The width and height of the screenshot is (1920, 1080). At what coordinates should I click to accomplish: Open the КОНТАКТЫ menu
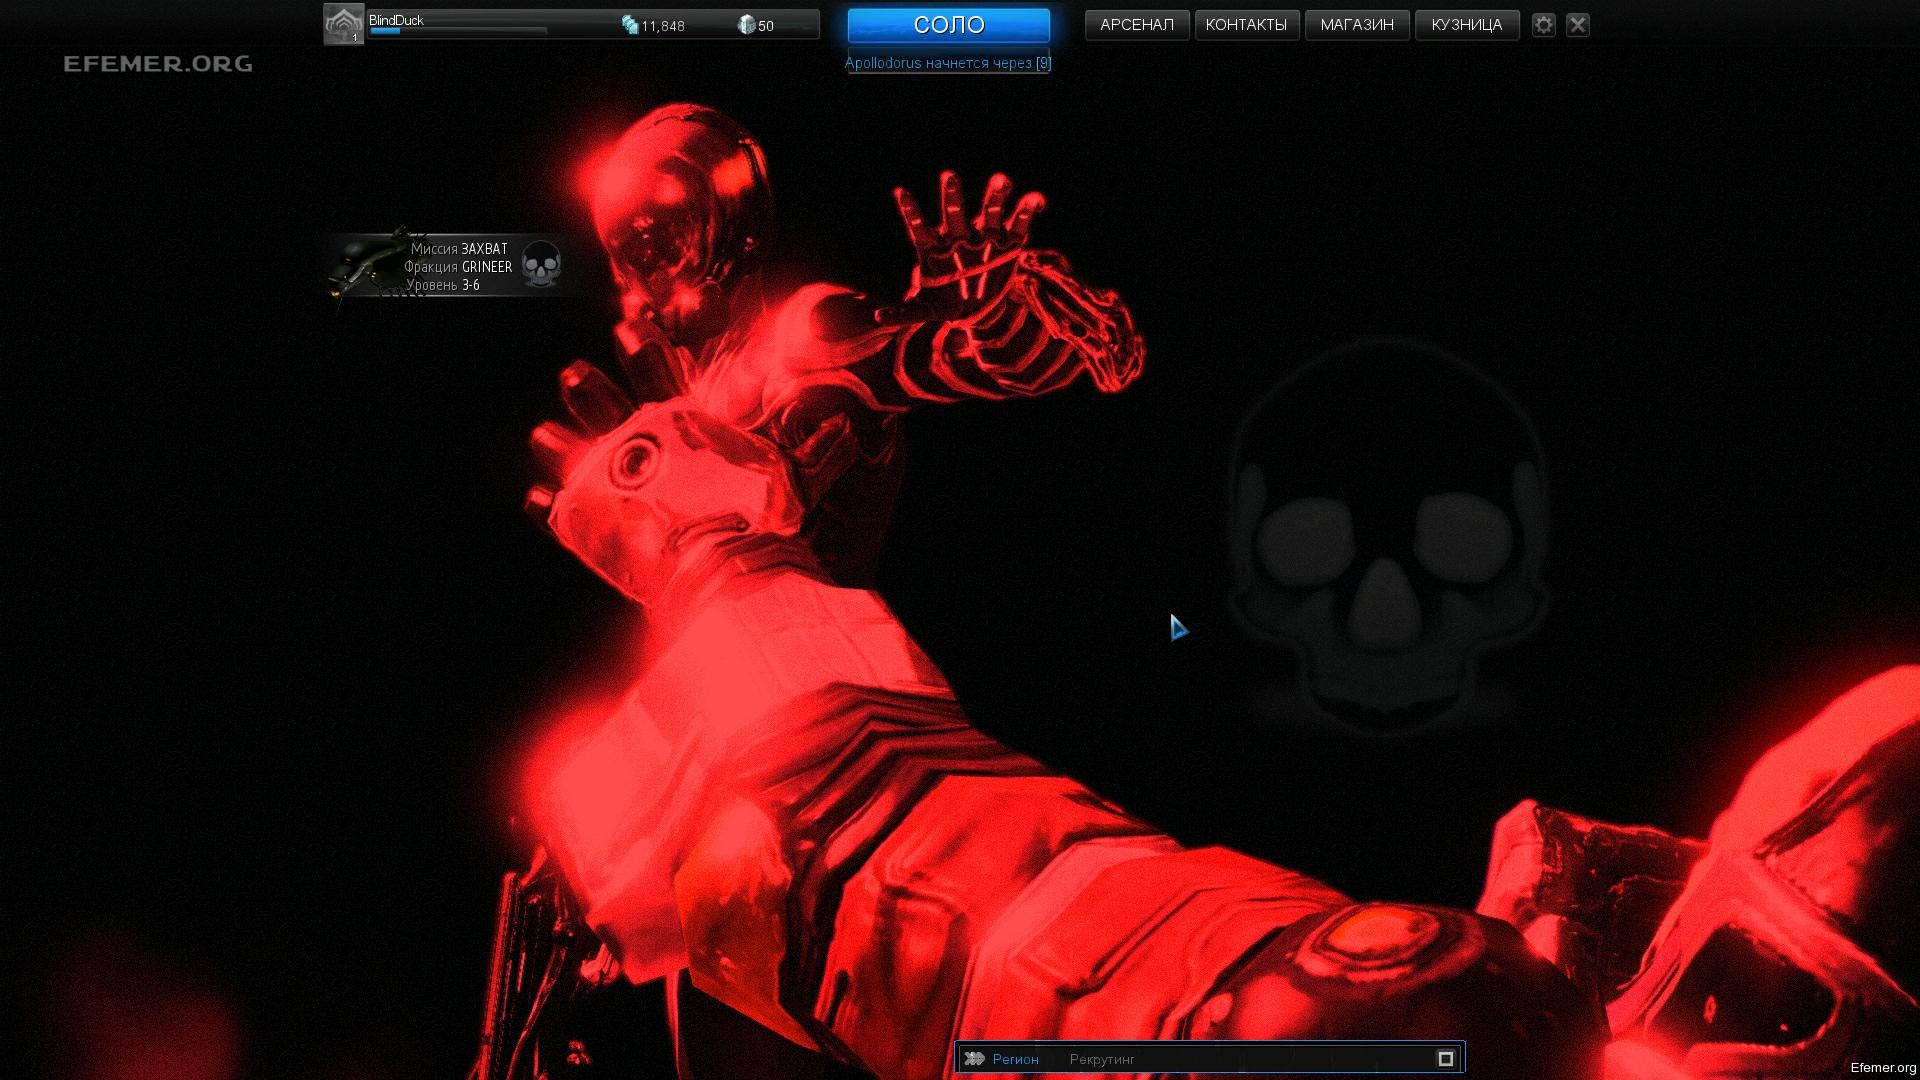(1247, 25)
